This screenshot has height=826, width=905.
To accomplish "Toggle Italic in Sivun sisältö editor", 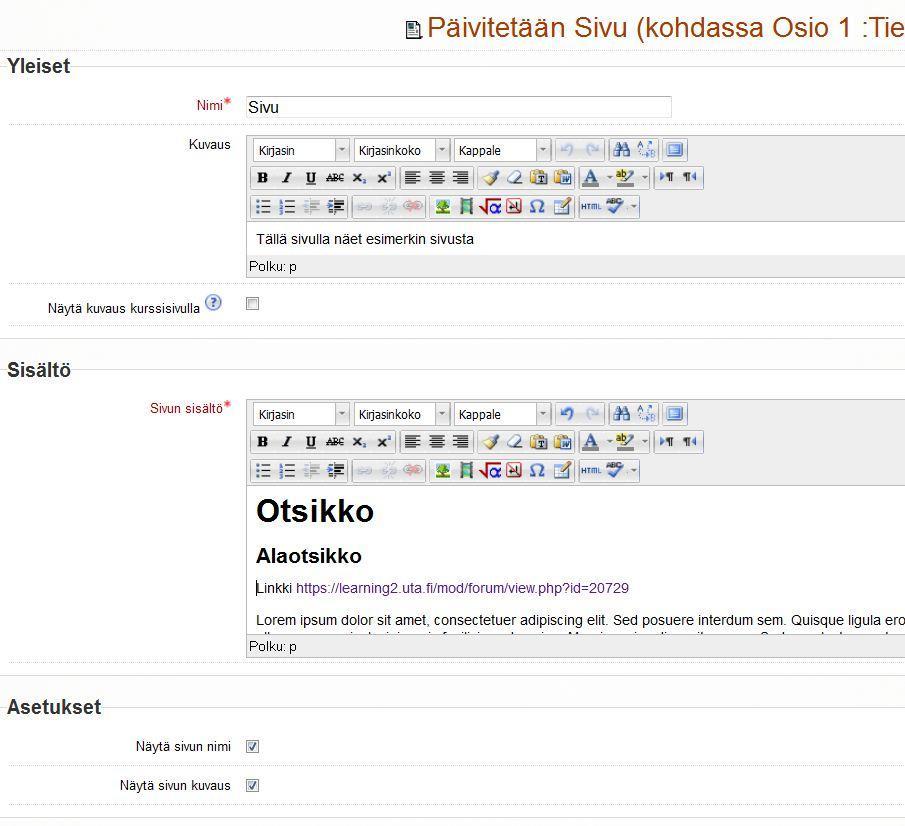I will tap(287, 442).
